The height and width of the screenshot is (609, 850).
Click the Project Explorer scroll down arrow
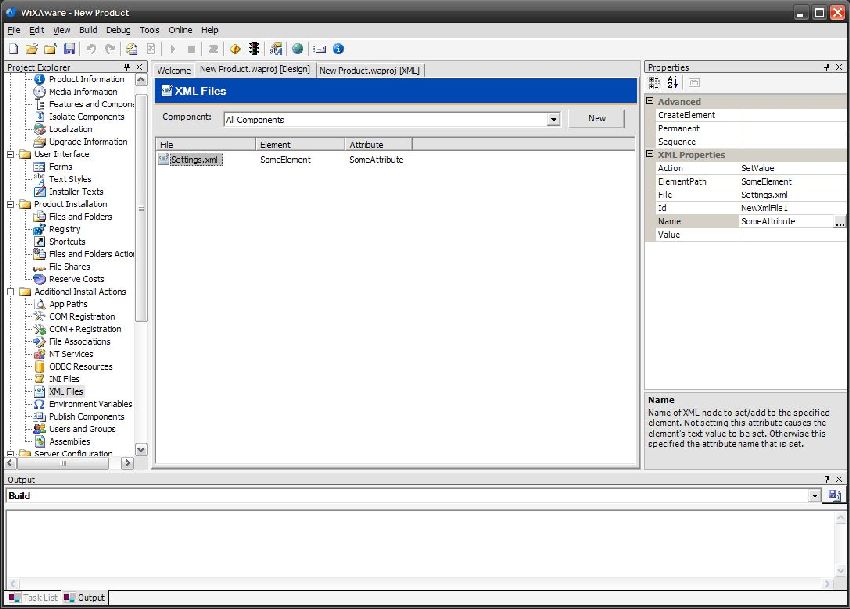[x=141, y=450]
